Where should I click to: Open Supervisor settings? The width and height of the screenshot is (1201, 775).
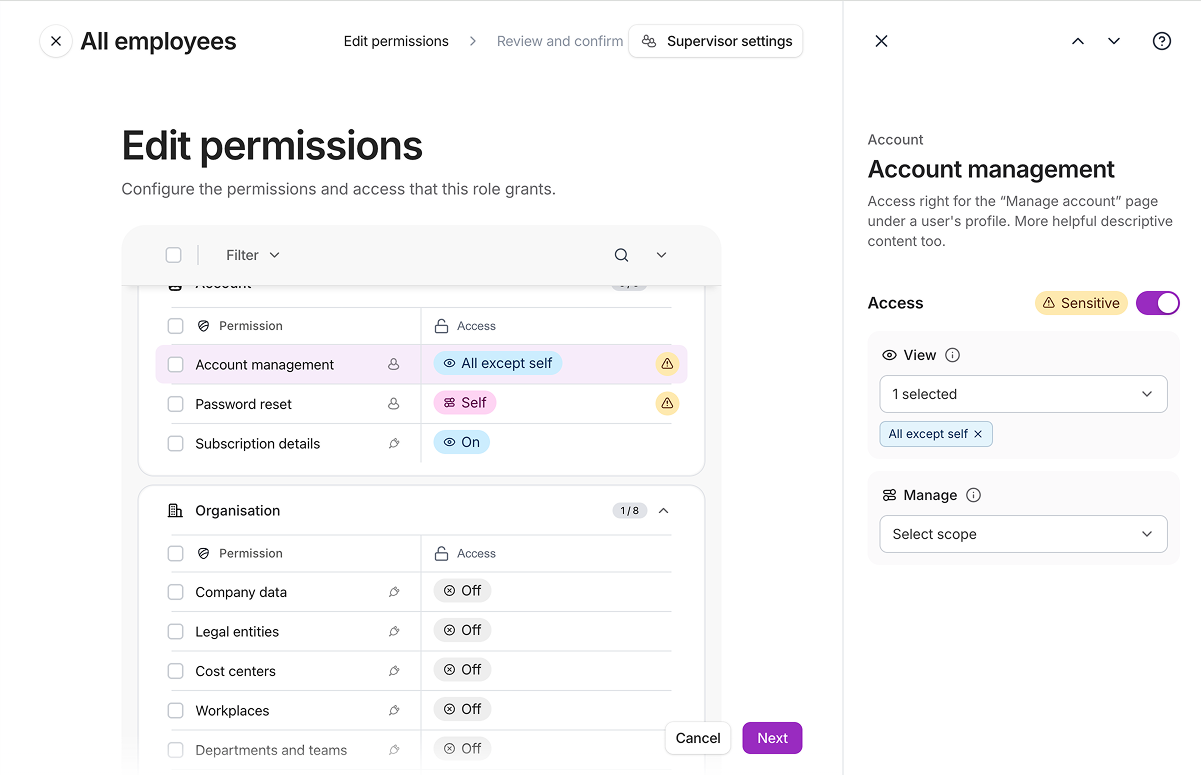716,41
